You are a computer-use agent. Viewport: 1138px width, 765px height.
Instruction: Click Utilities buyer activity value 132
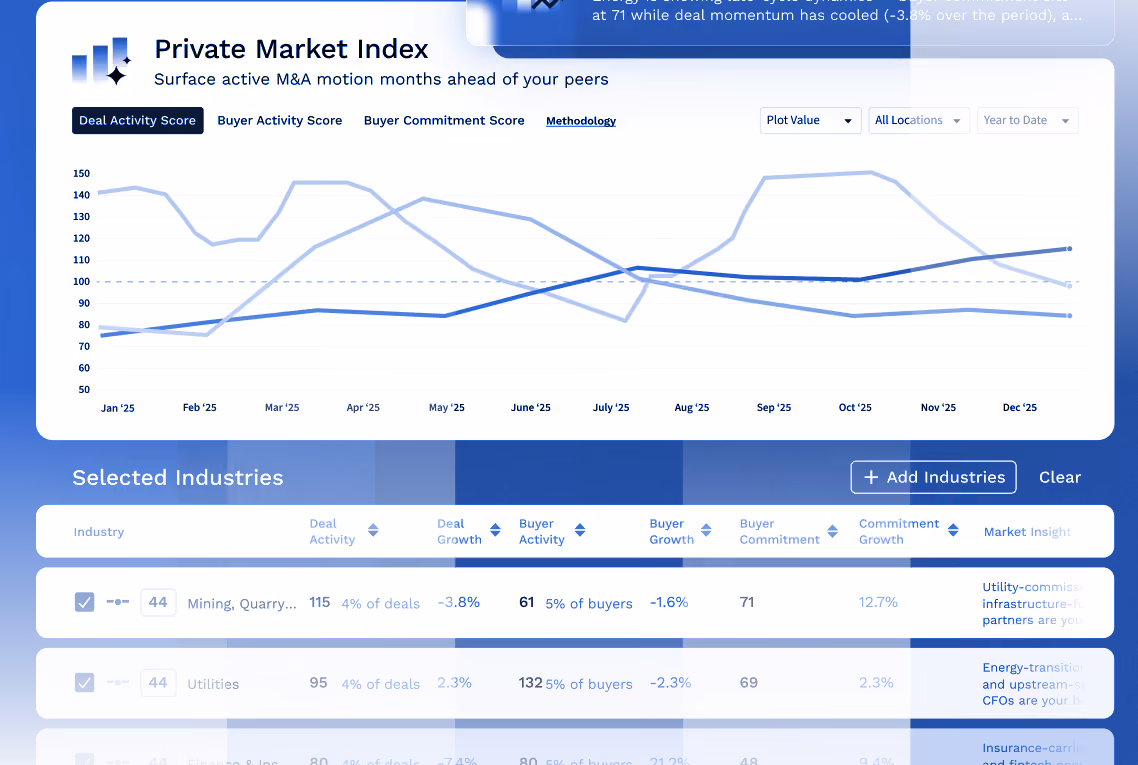[x=531, y=683]
